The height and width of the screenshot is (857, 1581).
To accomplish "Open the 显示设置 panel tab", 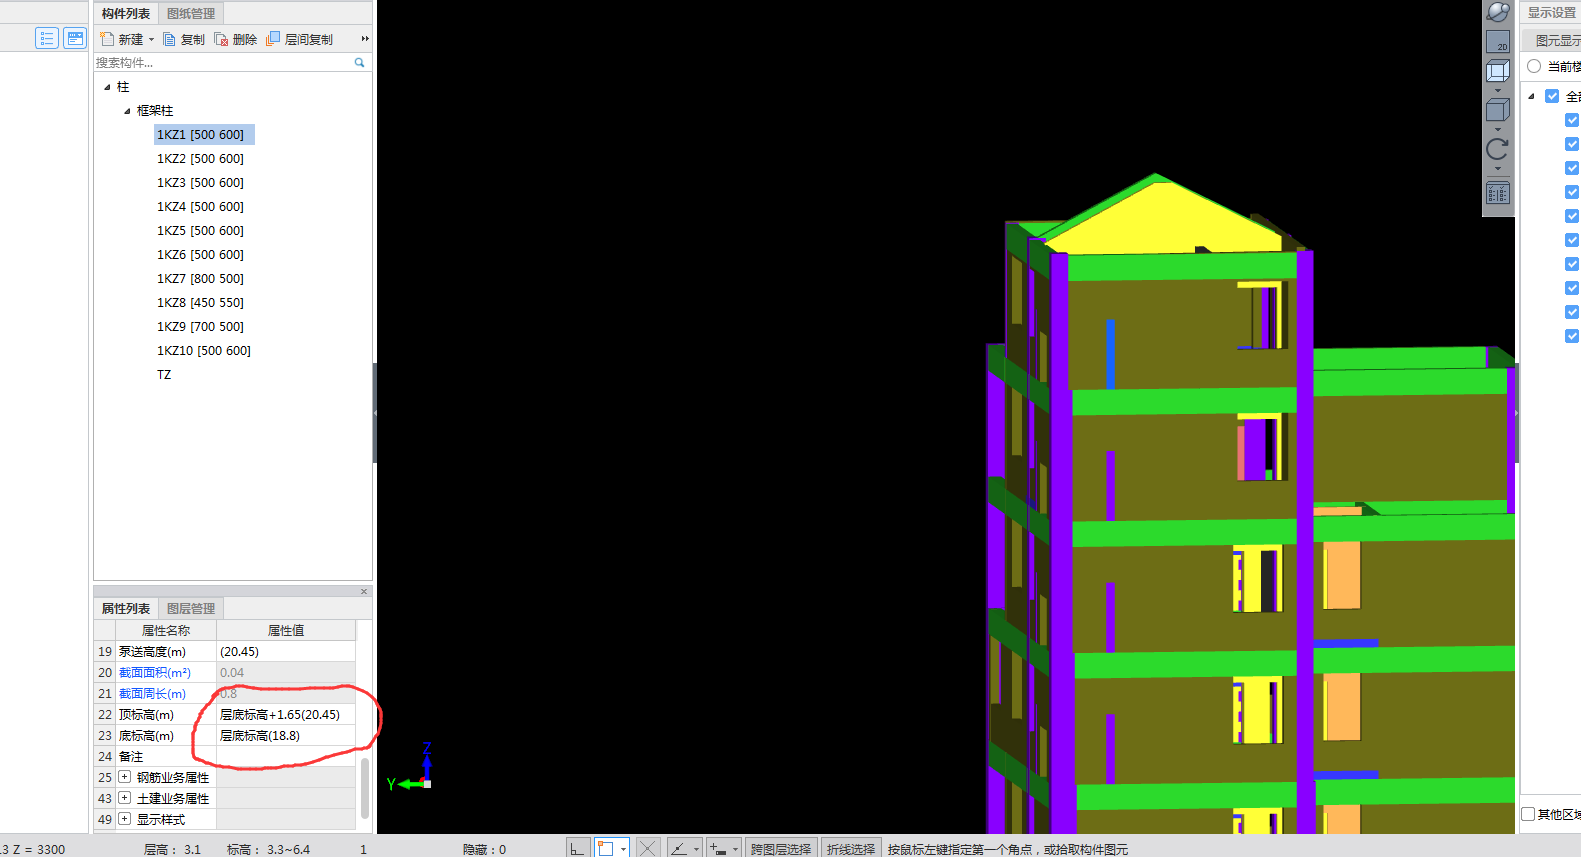I will coord(1551,13).
